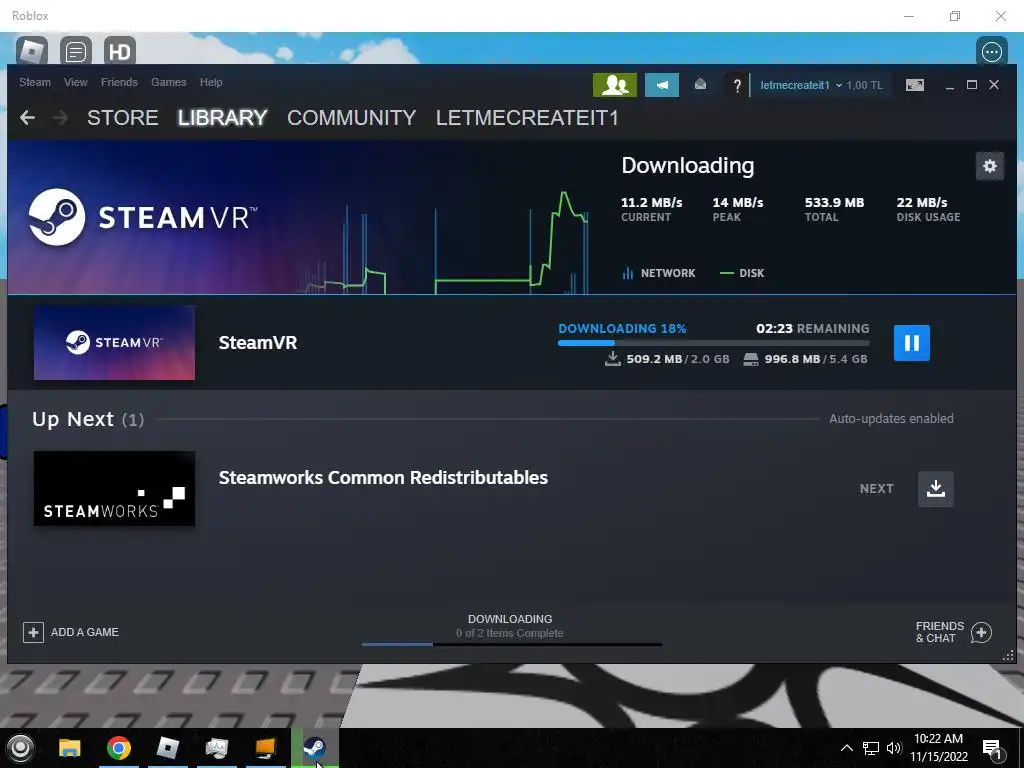The width and height of the screenshot is (1024, 768).
Task: Click the 22 MB/s disk usage value
Action: [922, 202]
